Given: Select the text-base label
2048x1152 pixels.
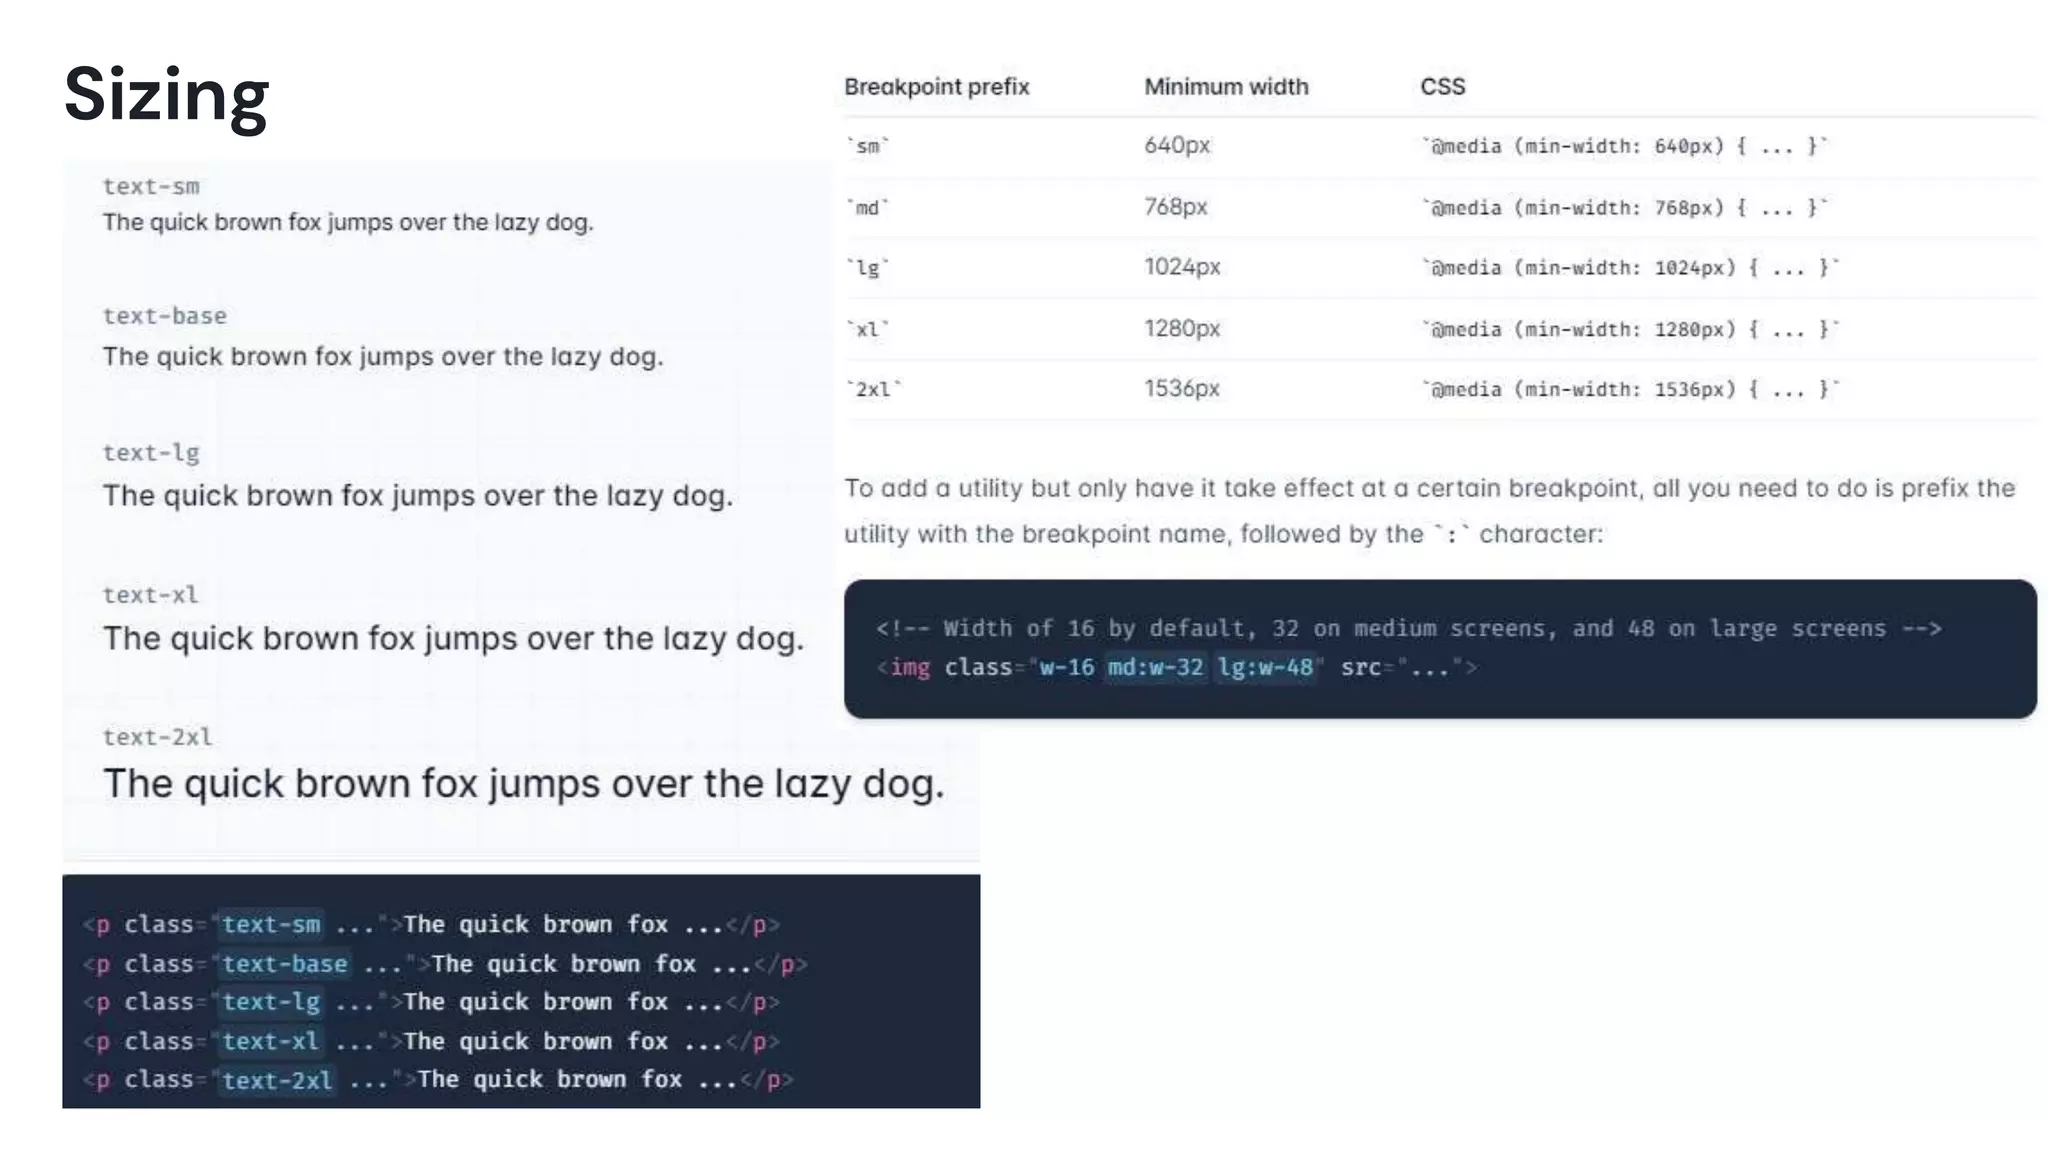Looking at the screenshot, I should 165,316.
